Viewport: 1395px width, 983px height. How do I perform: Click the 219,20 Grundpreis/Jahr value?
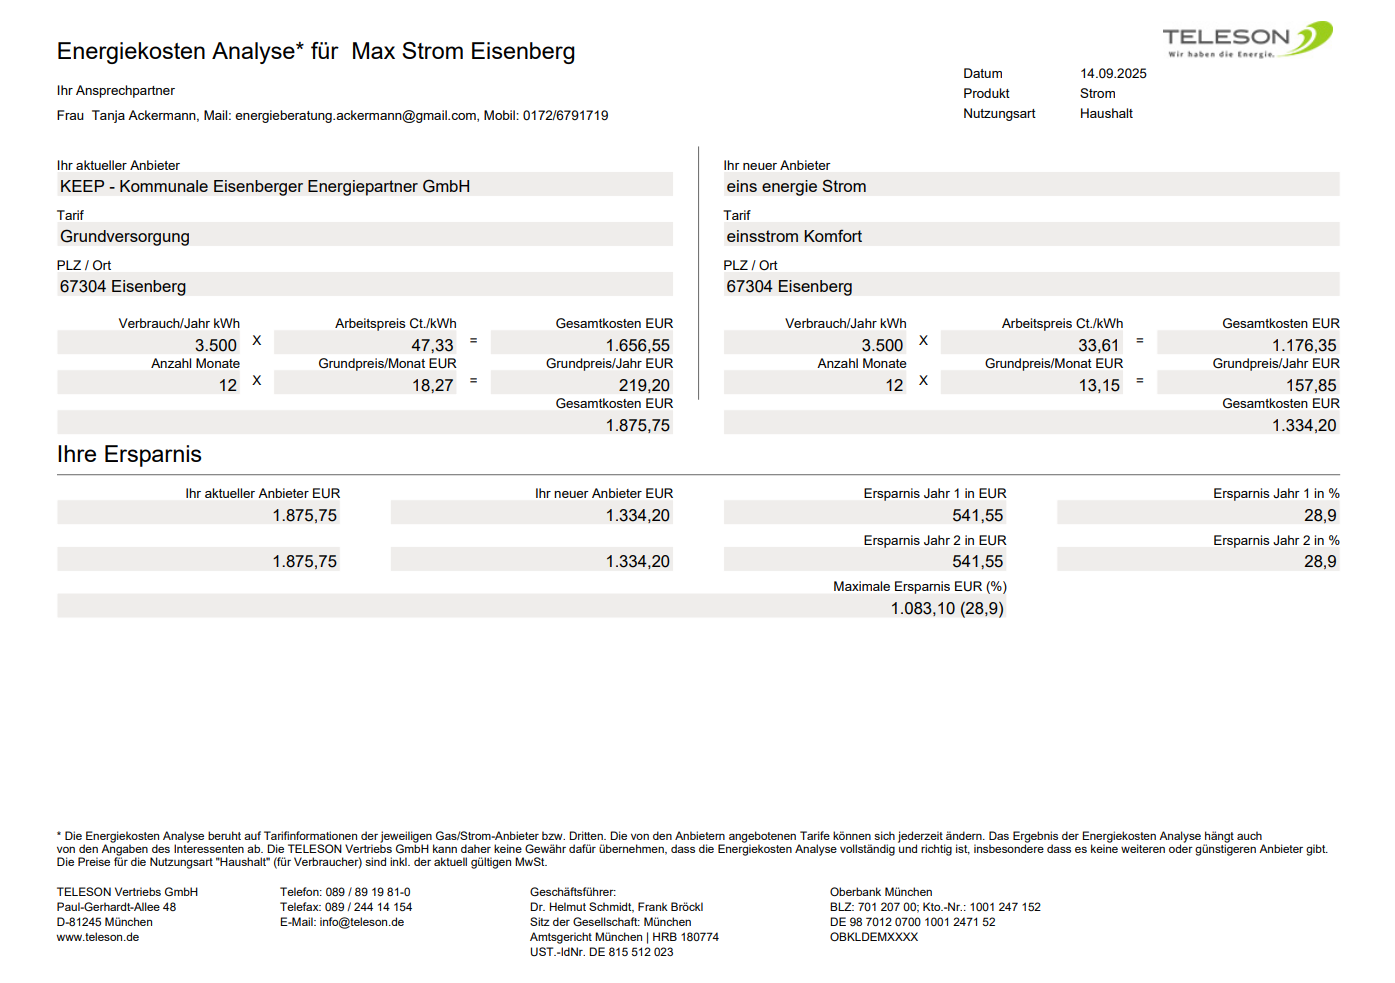pos(644,385)
